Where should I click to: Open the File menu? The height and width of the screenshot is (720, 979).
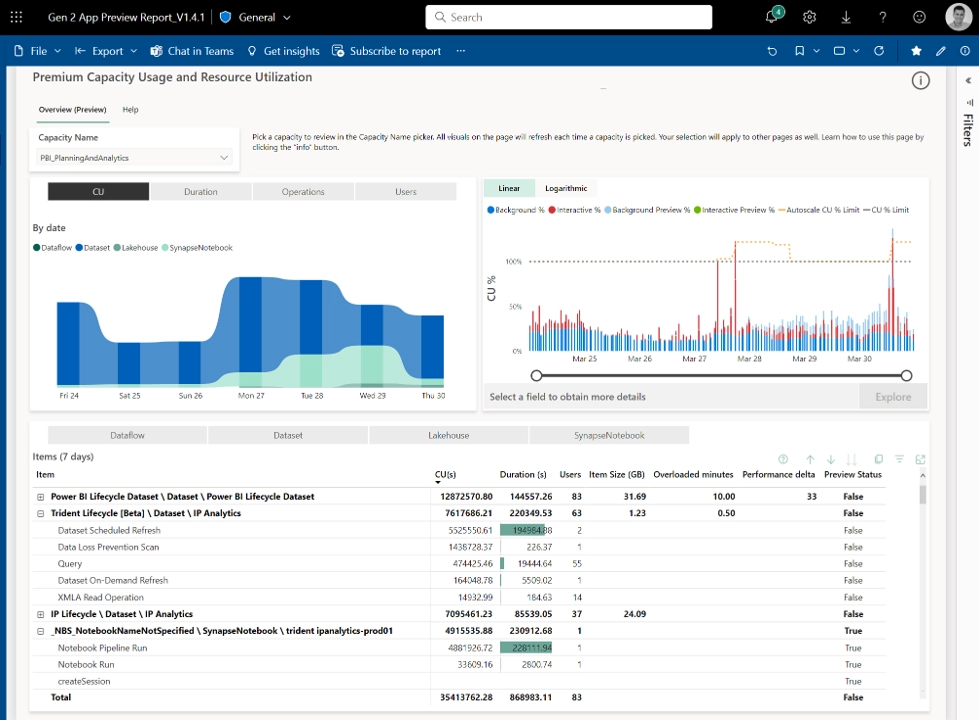tap(37, 51)
